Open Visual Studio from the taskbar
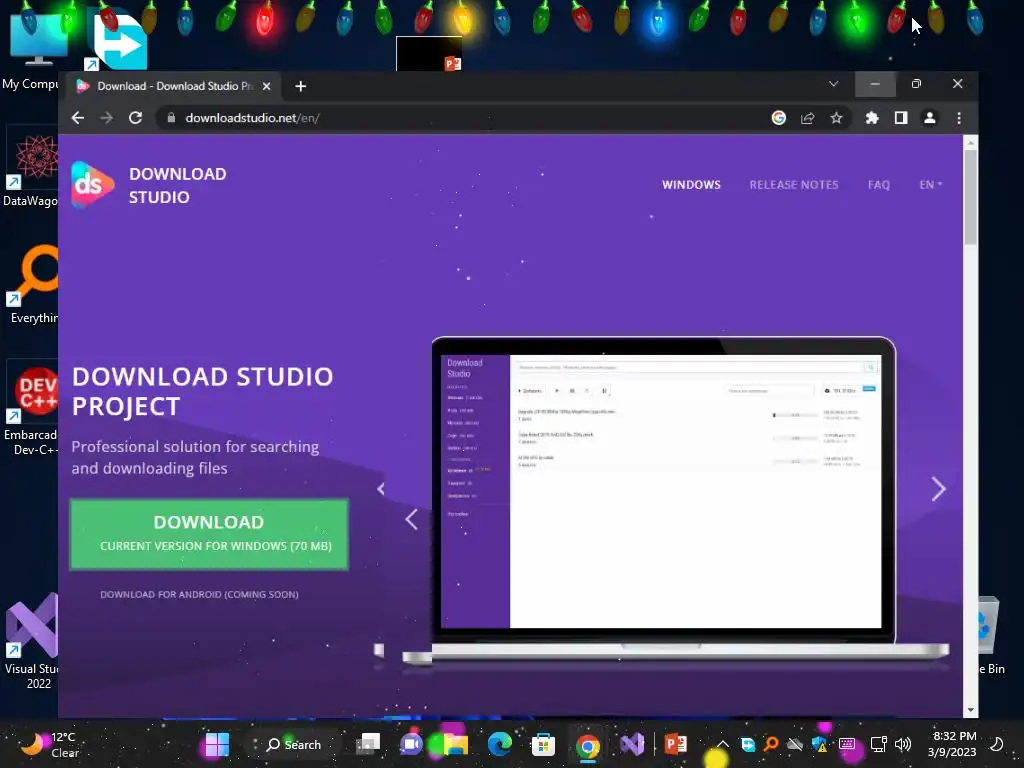Screen dimensions: 1024x768 click(x=632, y=744)
